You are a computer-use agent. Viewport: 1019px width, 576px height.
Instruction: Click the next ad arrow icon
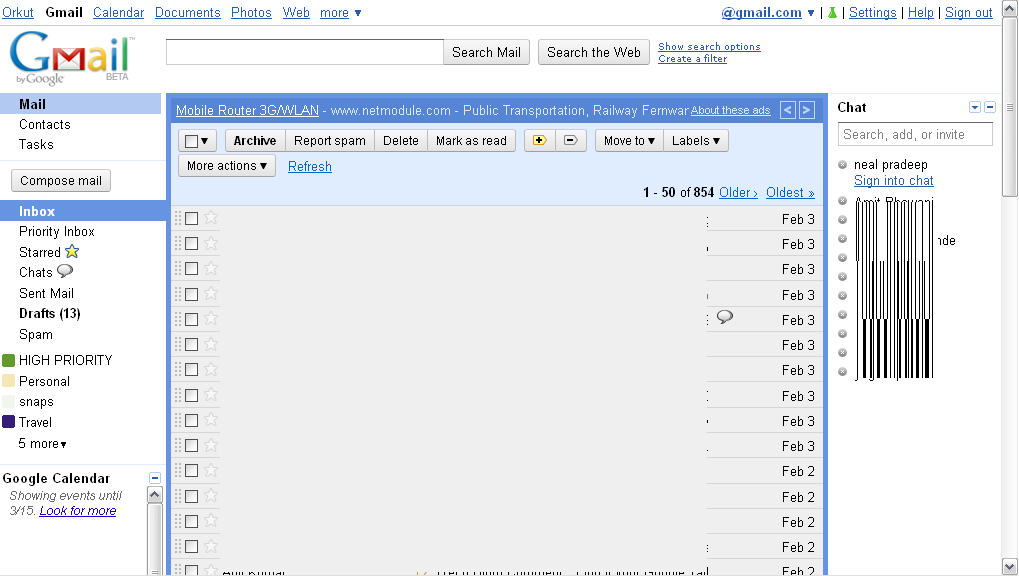point(806,110)
